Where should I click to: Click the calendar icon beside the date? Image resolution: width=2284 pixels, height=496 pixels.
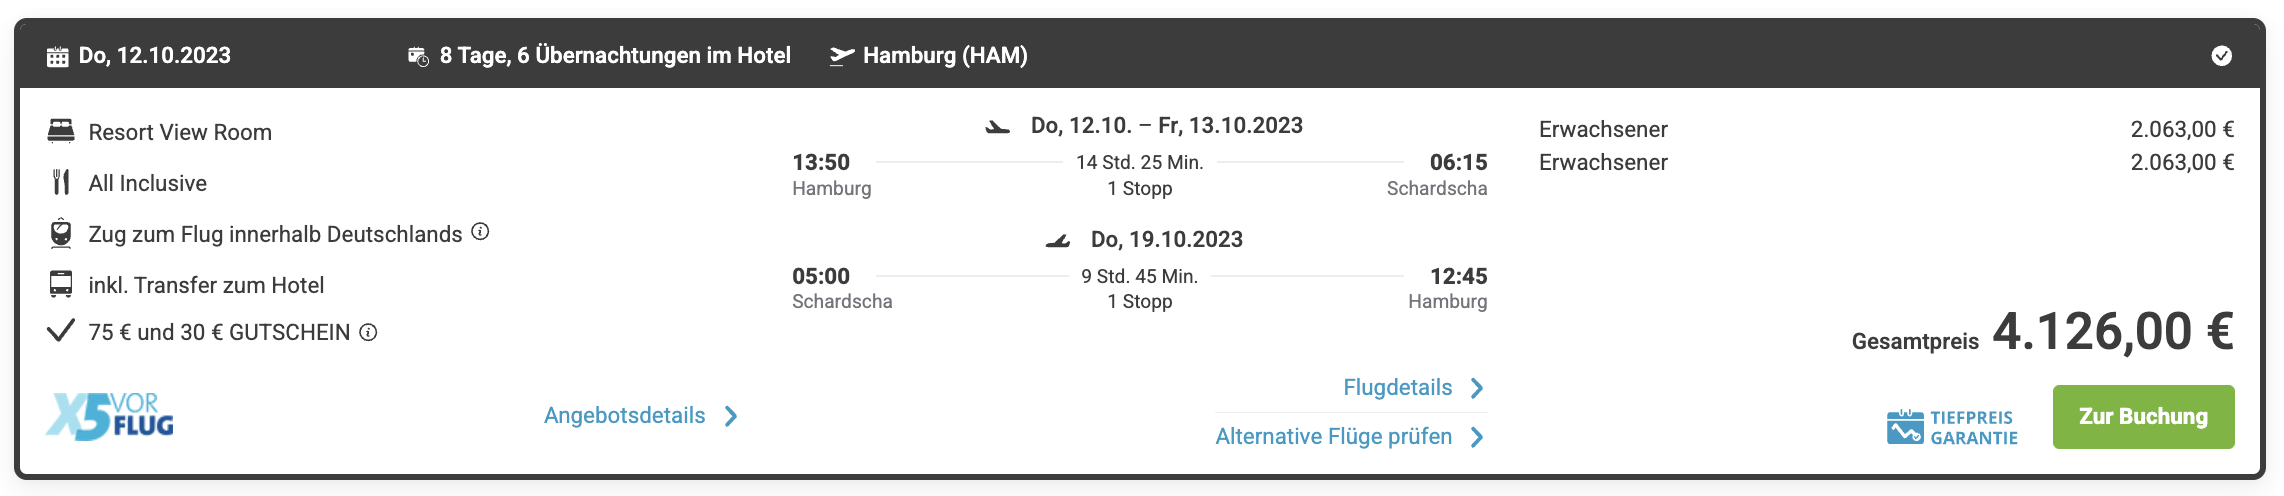(x=58, y=57)
